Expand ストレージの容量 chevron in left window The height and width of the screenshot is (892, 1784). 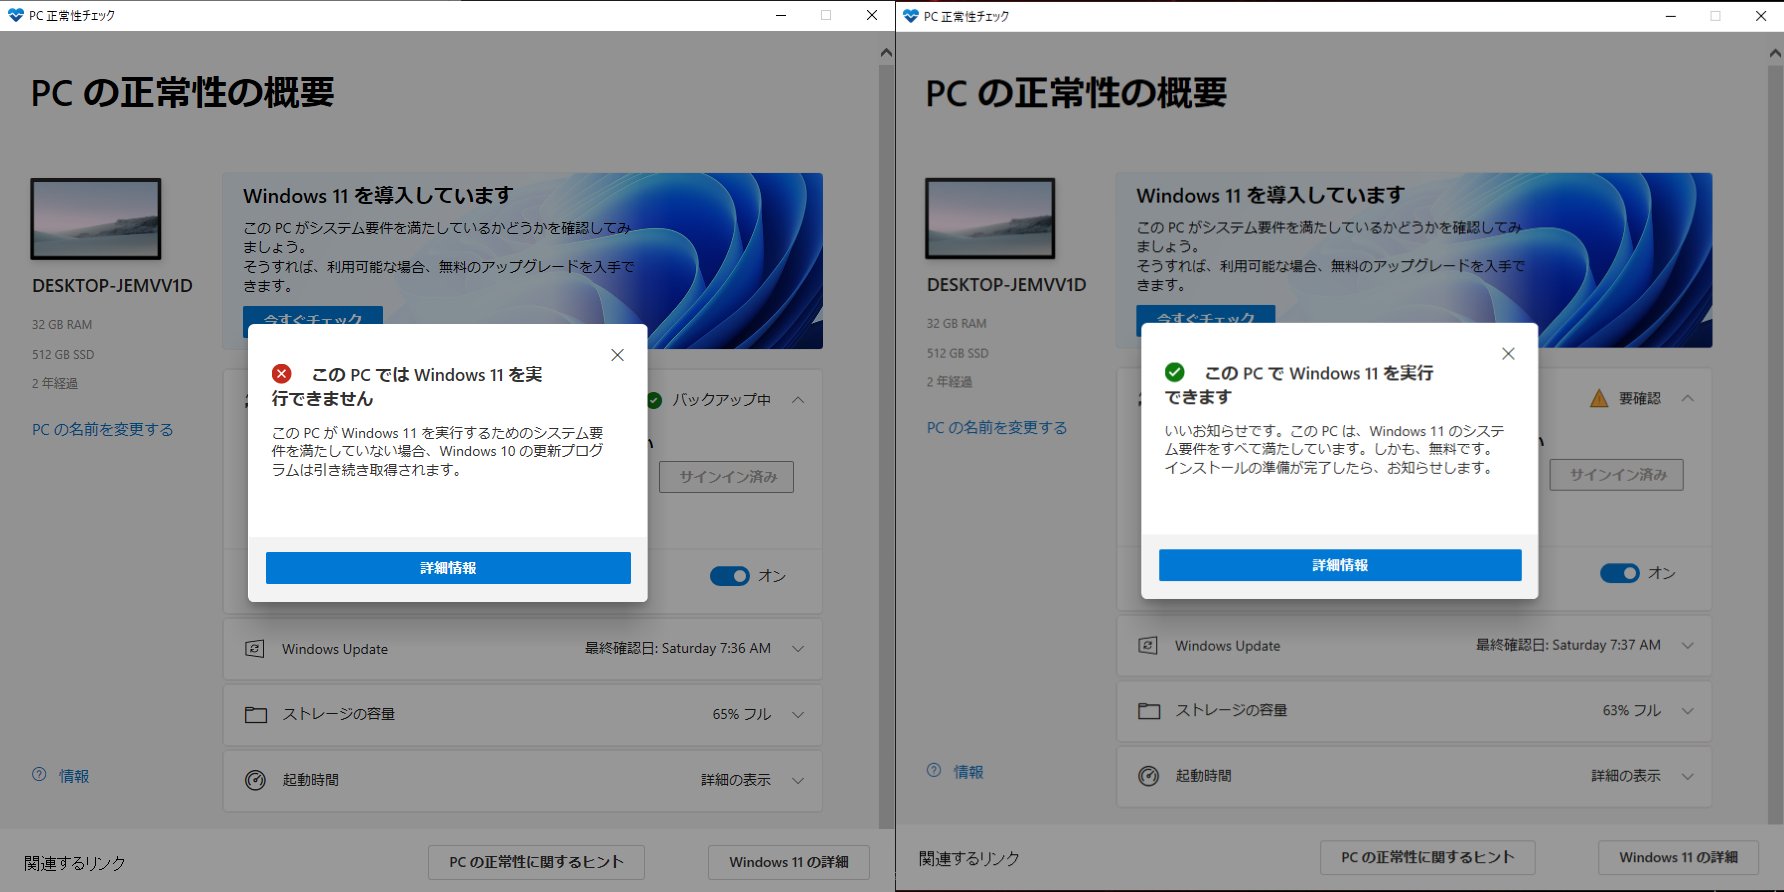click(x=798, y=715)
